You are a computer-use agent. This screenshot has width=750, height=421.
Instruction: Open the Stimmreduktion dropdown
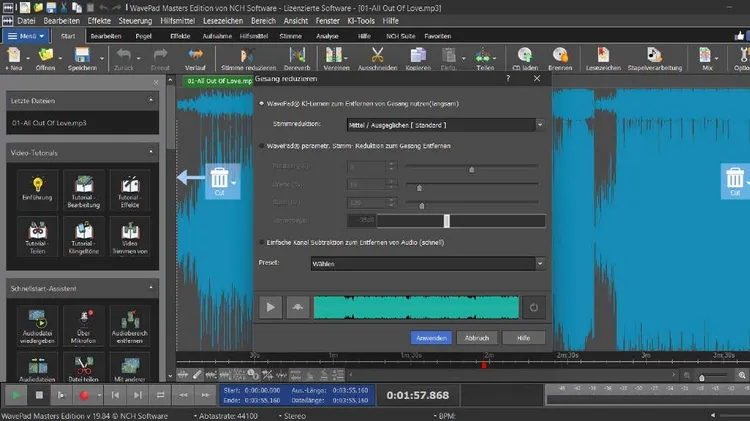click(x=540, y=125)
